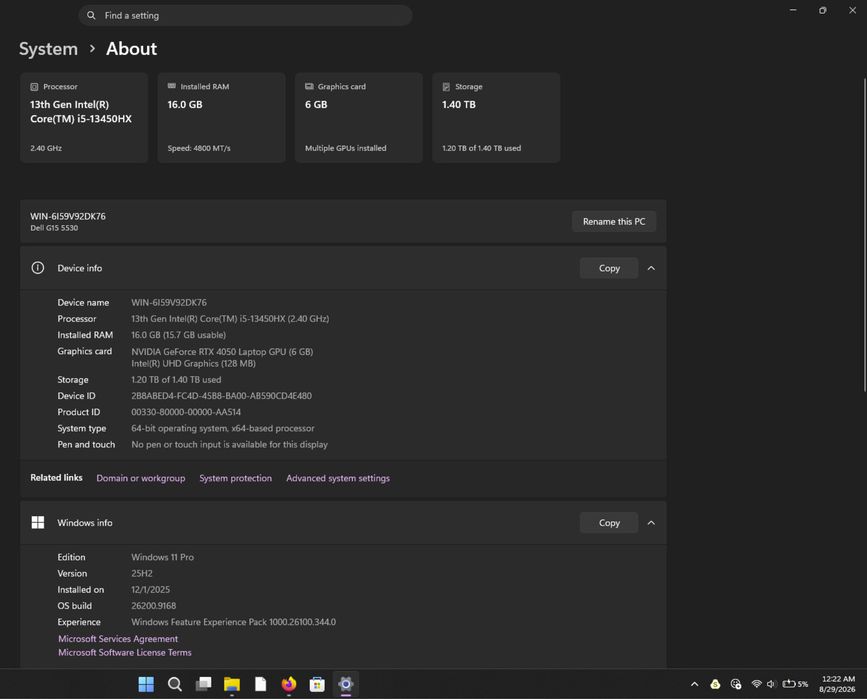Restore down the Settings window

point(823,10)
